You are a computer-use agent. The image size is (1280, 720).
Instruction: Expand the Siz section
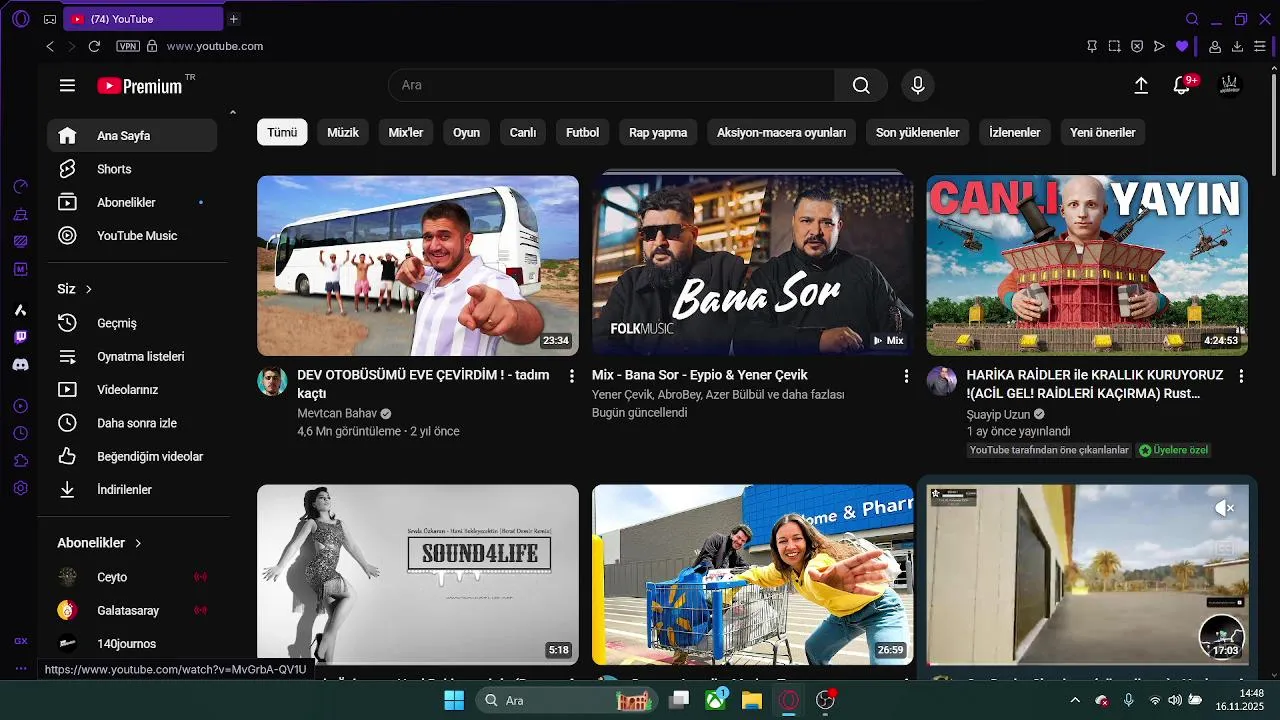[x=75, y=289]
